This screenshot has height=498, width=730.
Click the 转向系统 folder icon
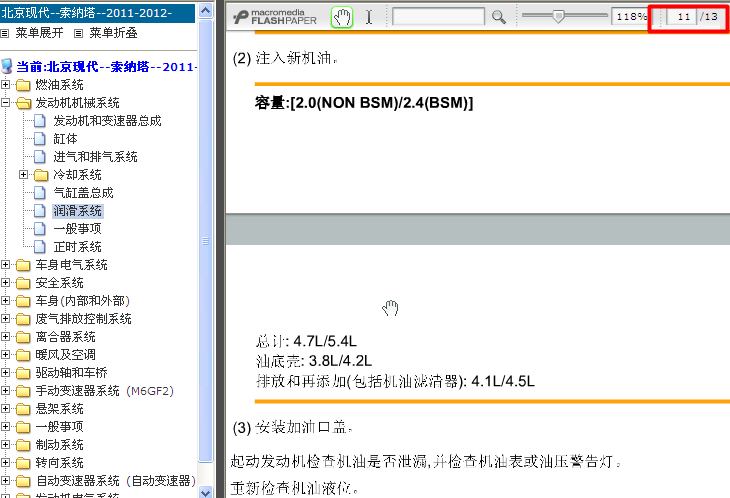23,463
